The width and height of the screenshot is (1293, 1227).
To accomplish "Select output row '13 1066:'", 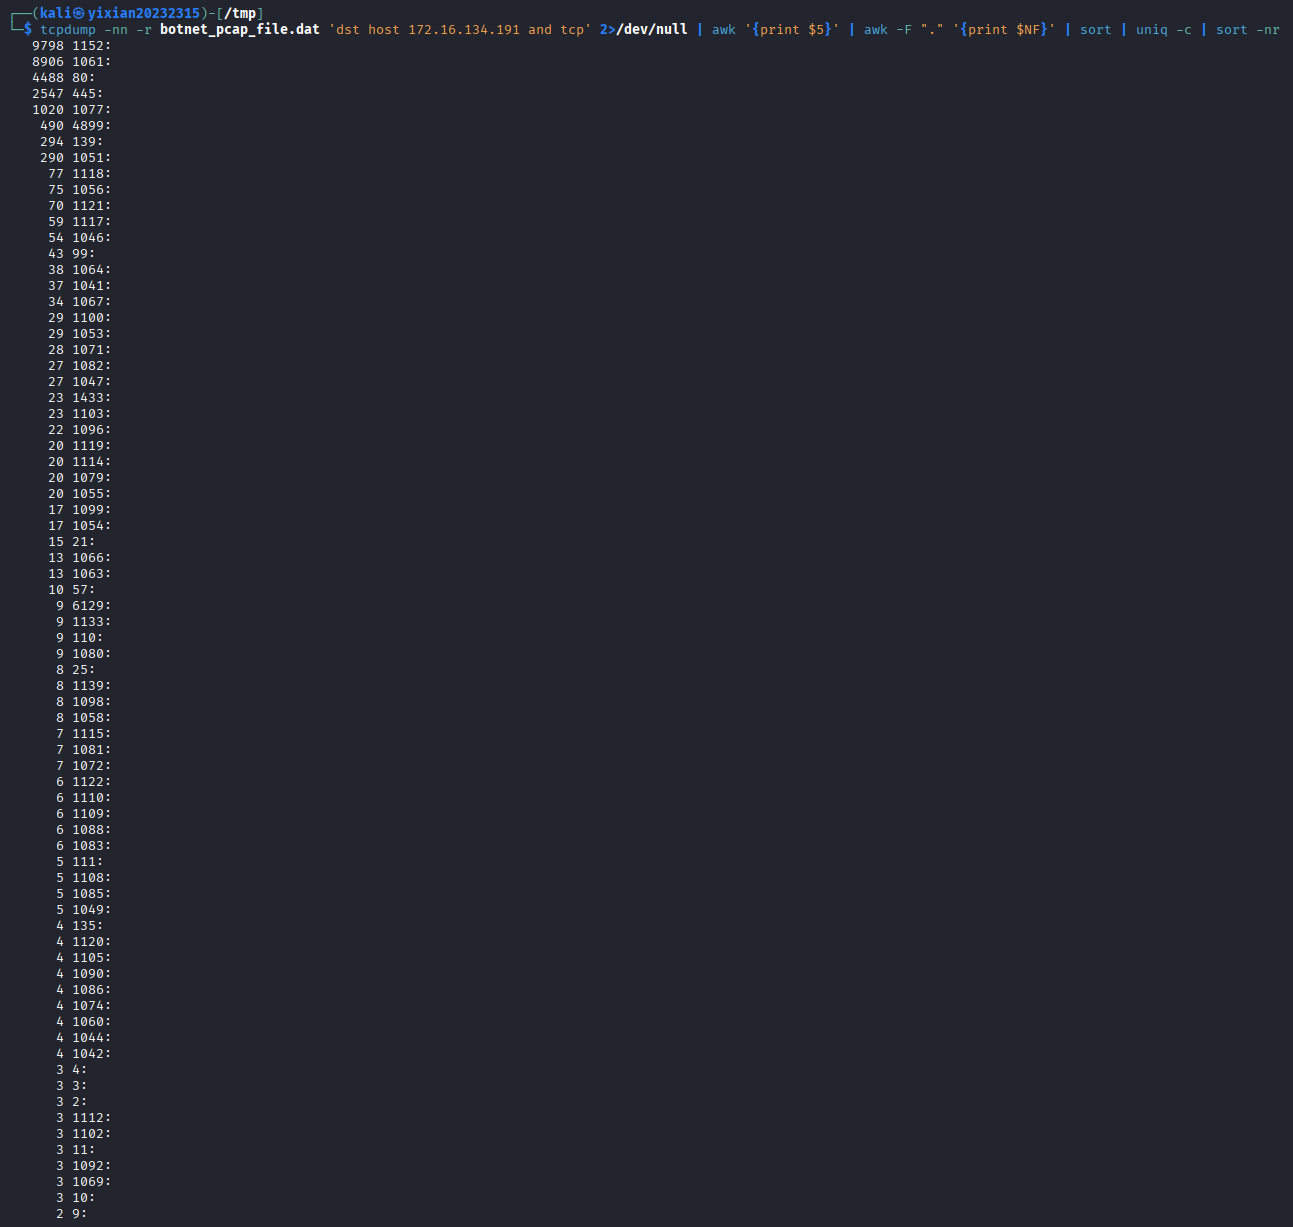I will [80, 558].
